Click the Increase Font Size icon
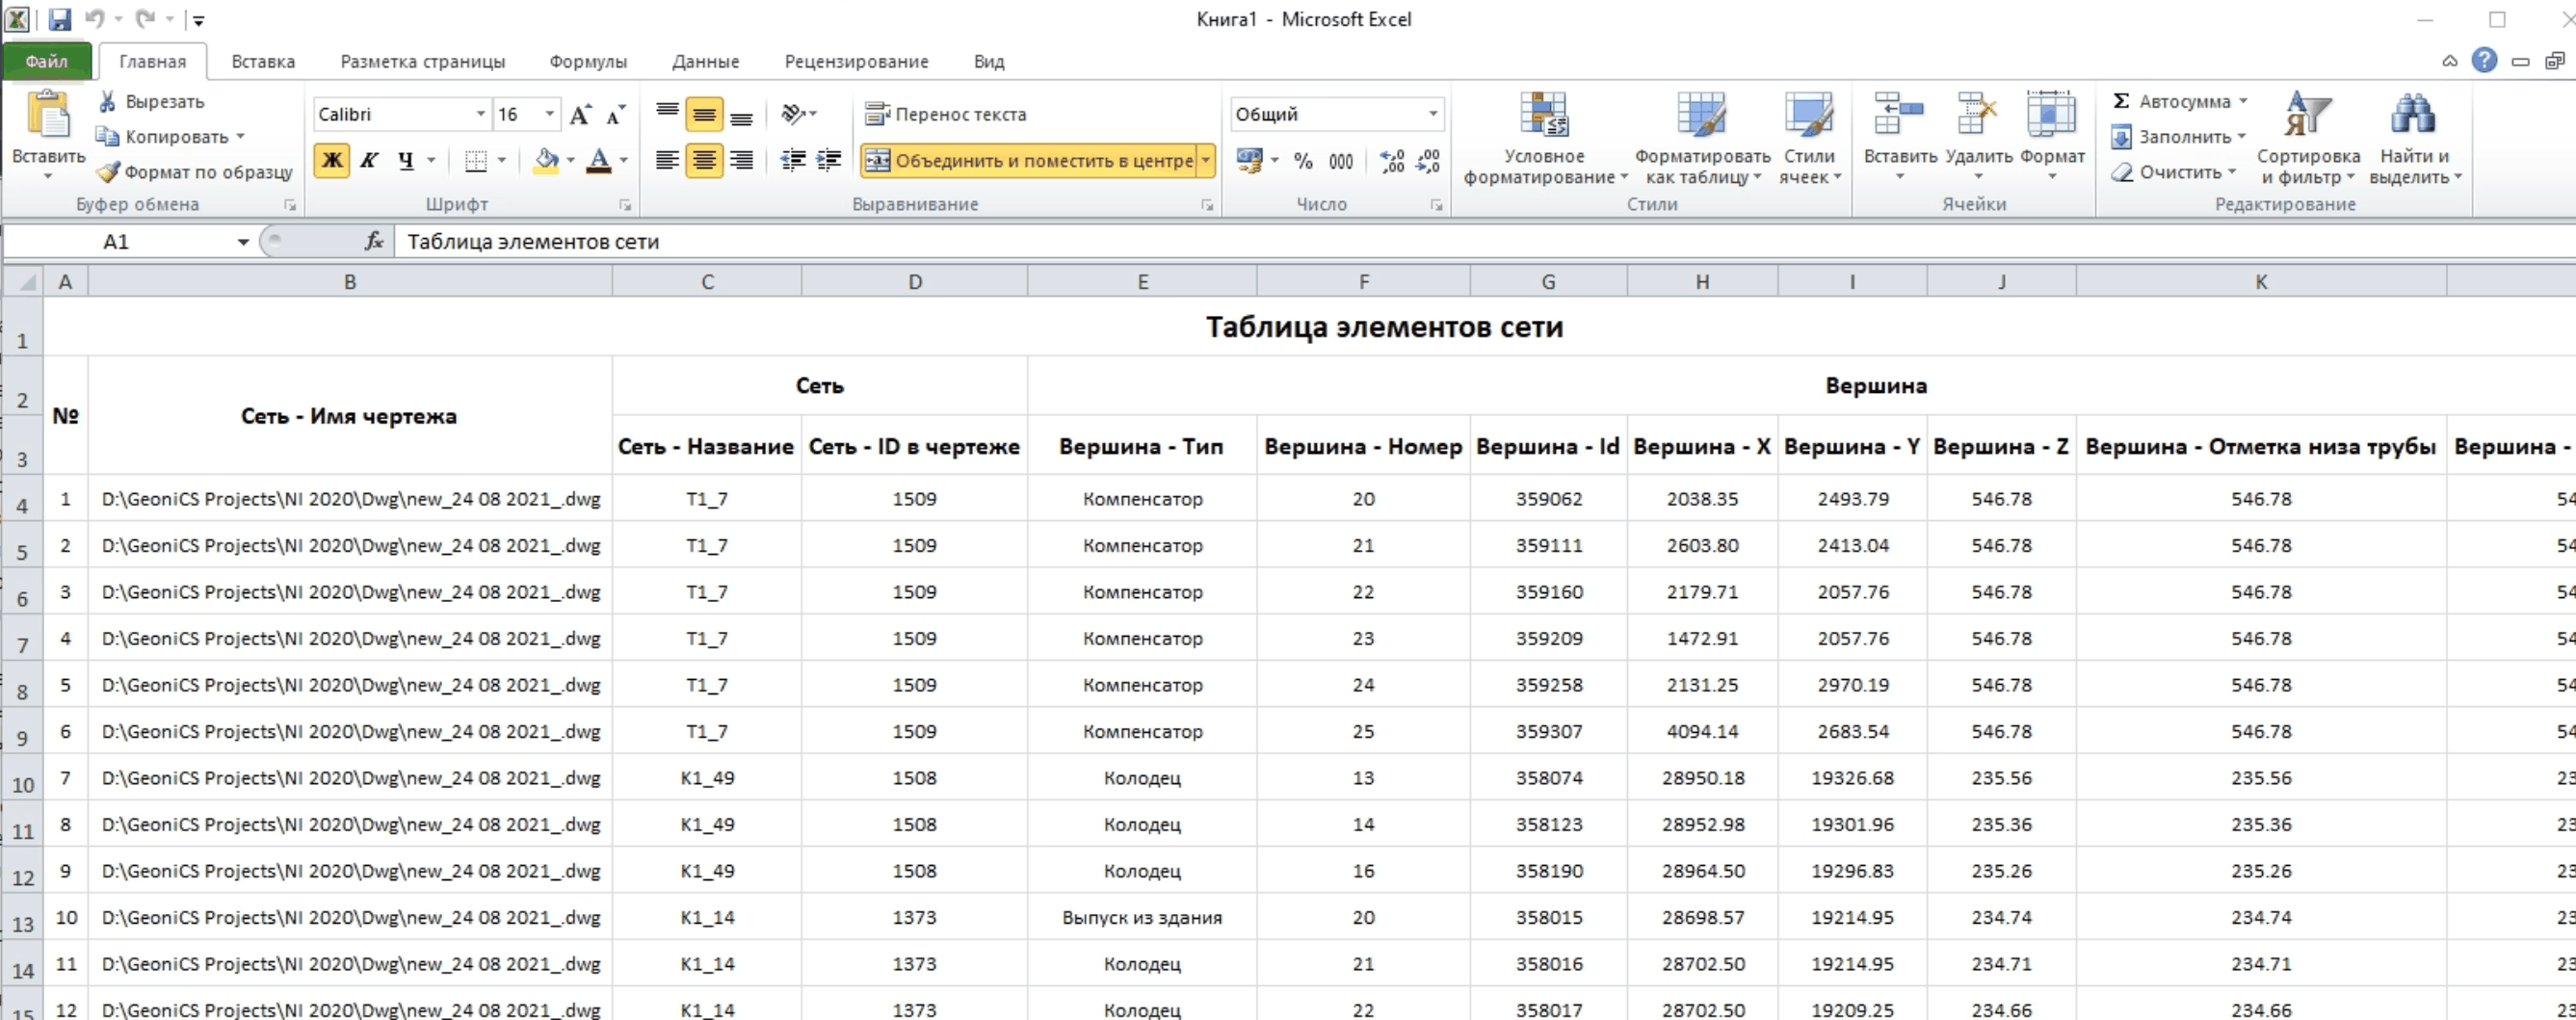The image size is (2576, 1020). 580,115
